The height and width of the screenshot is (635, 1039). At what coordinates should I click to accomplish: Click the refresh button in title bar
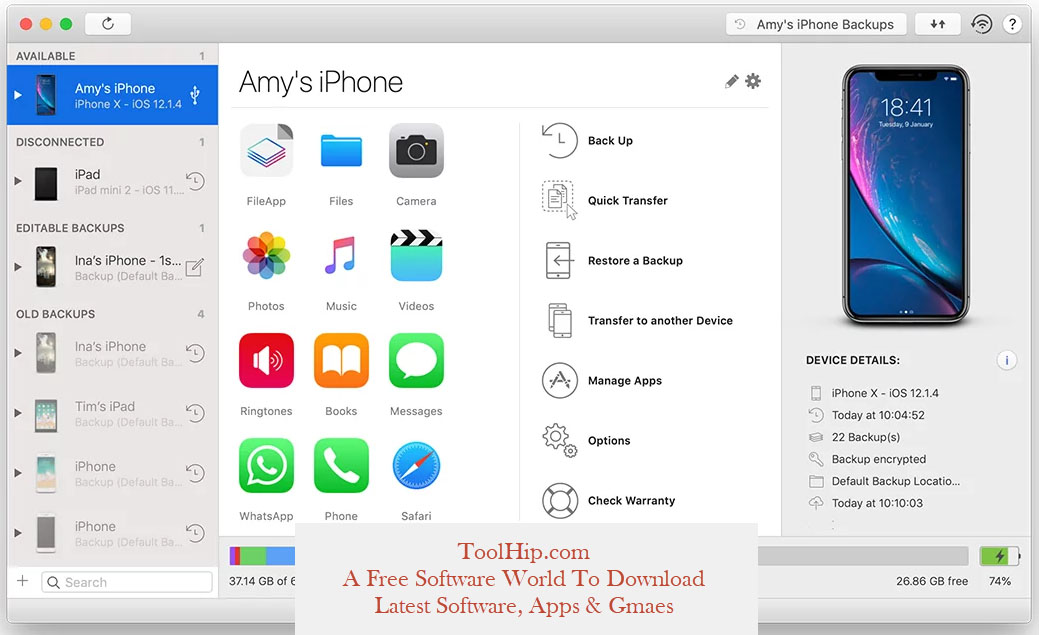pyautogui.click(x=108, y=24)
